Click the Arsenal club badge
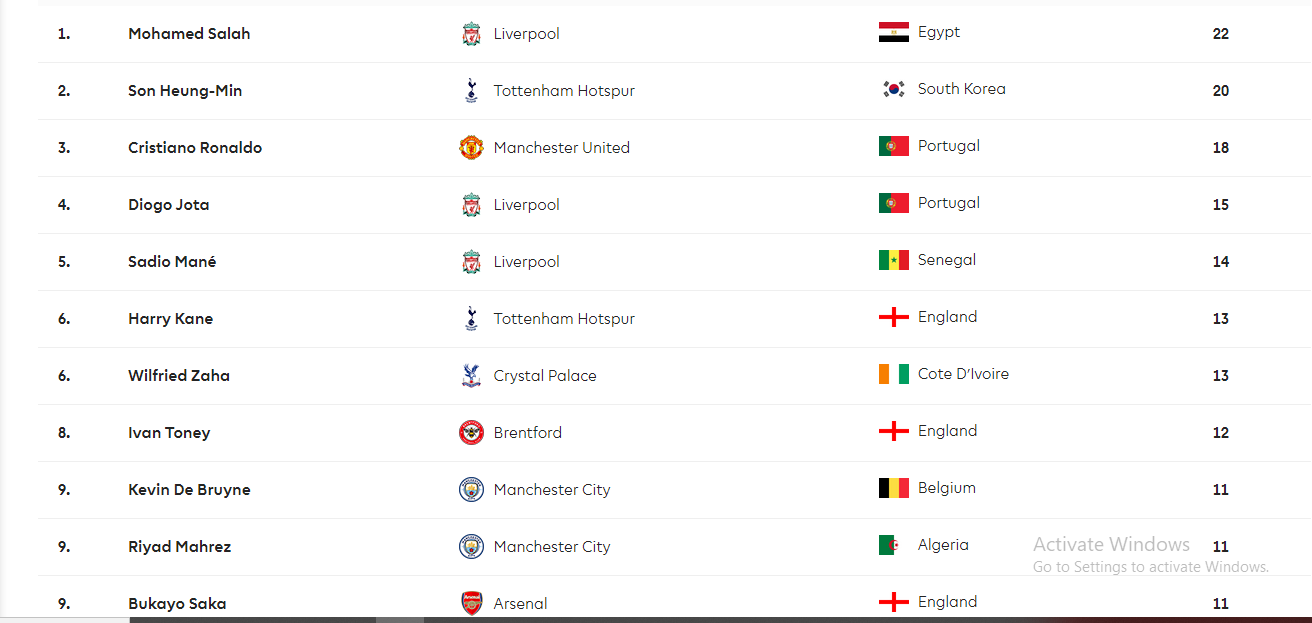 (471, 604)
